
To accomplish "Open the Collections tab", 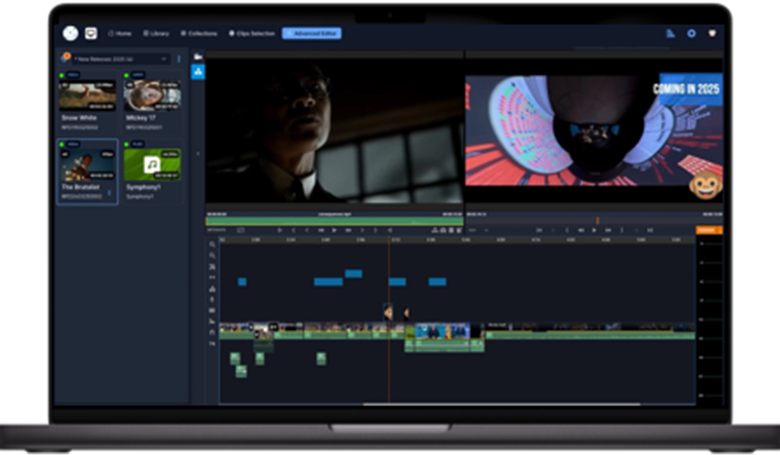I will [x=198, y=33].
